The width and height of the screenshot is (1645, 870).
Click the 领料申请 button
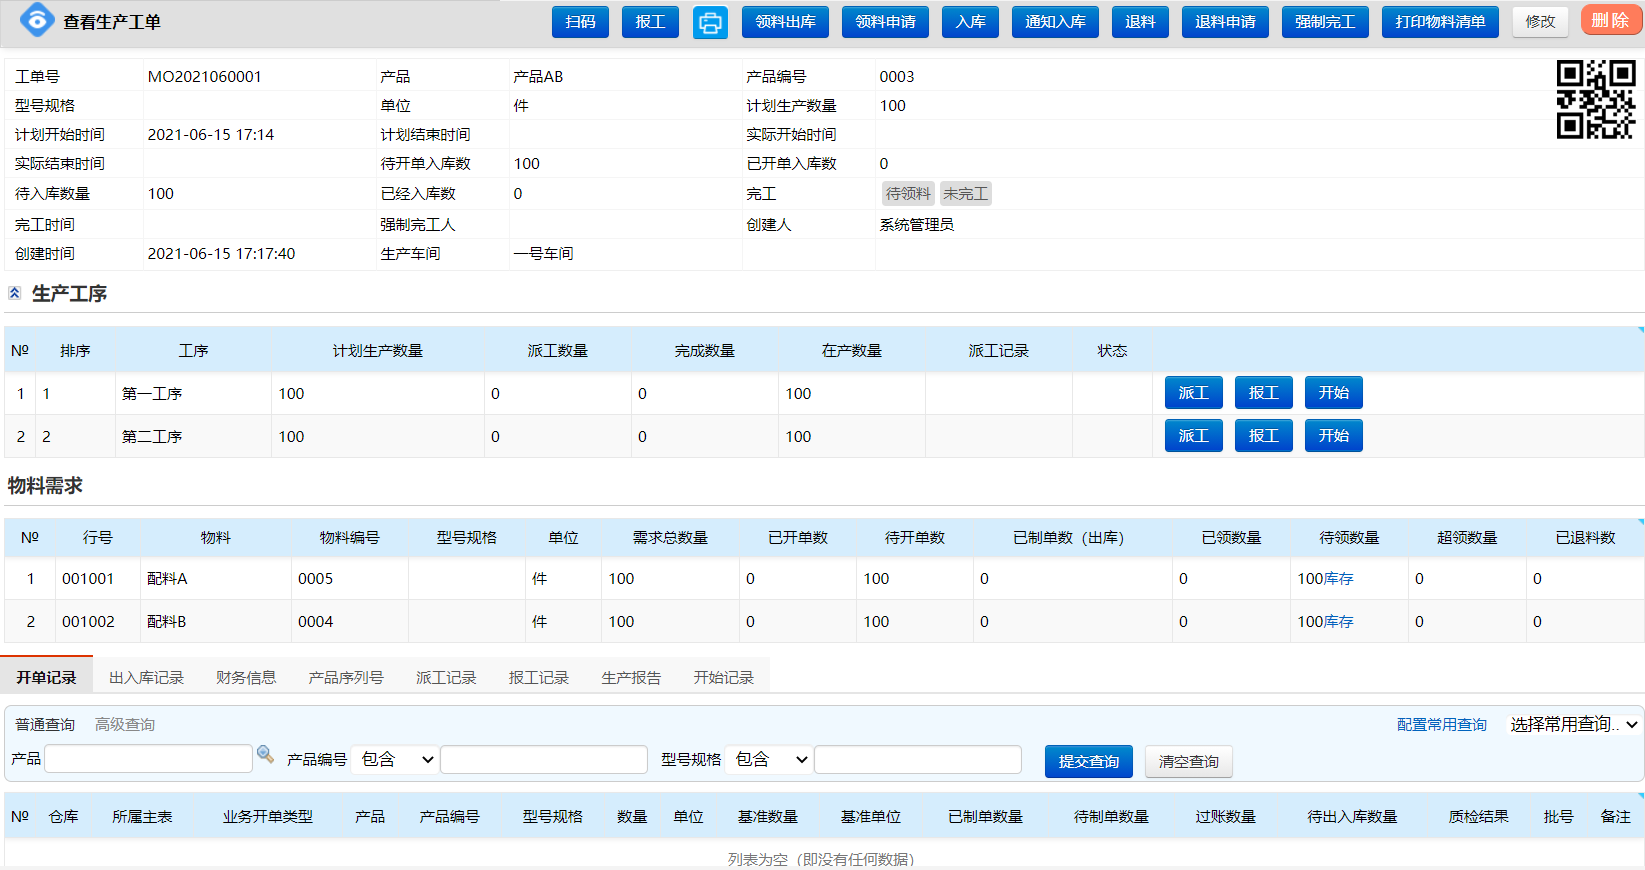click(x=885, y=22)
